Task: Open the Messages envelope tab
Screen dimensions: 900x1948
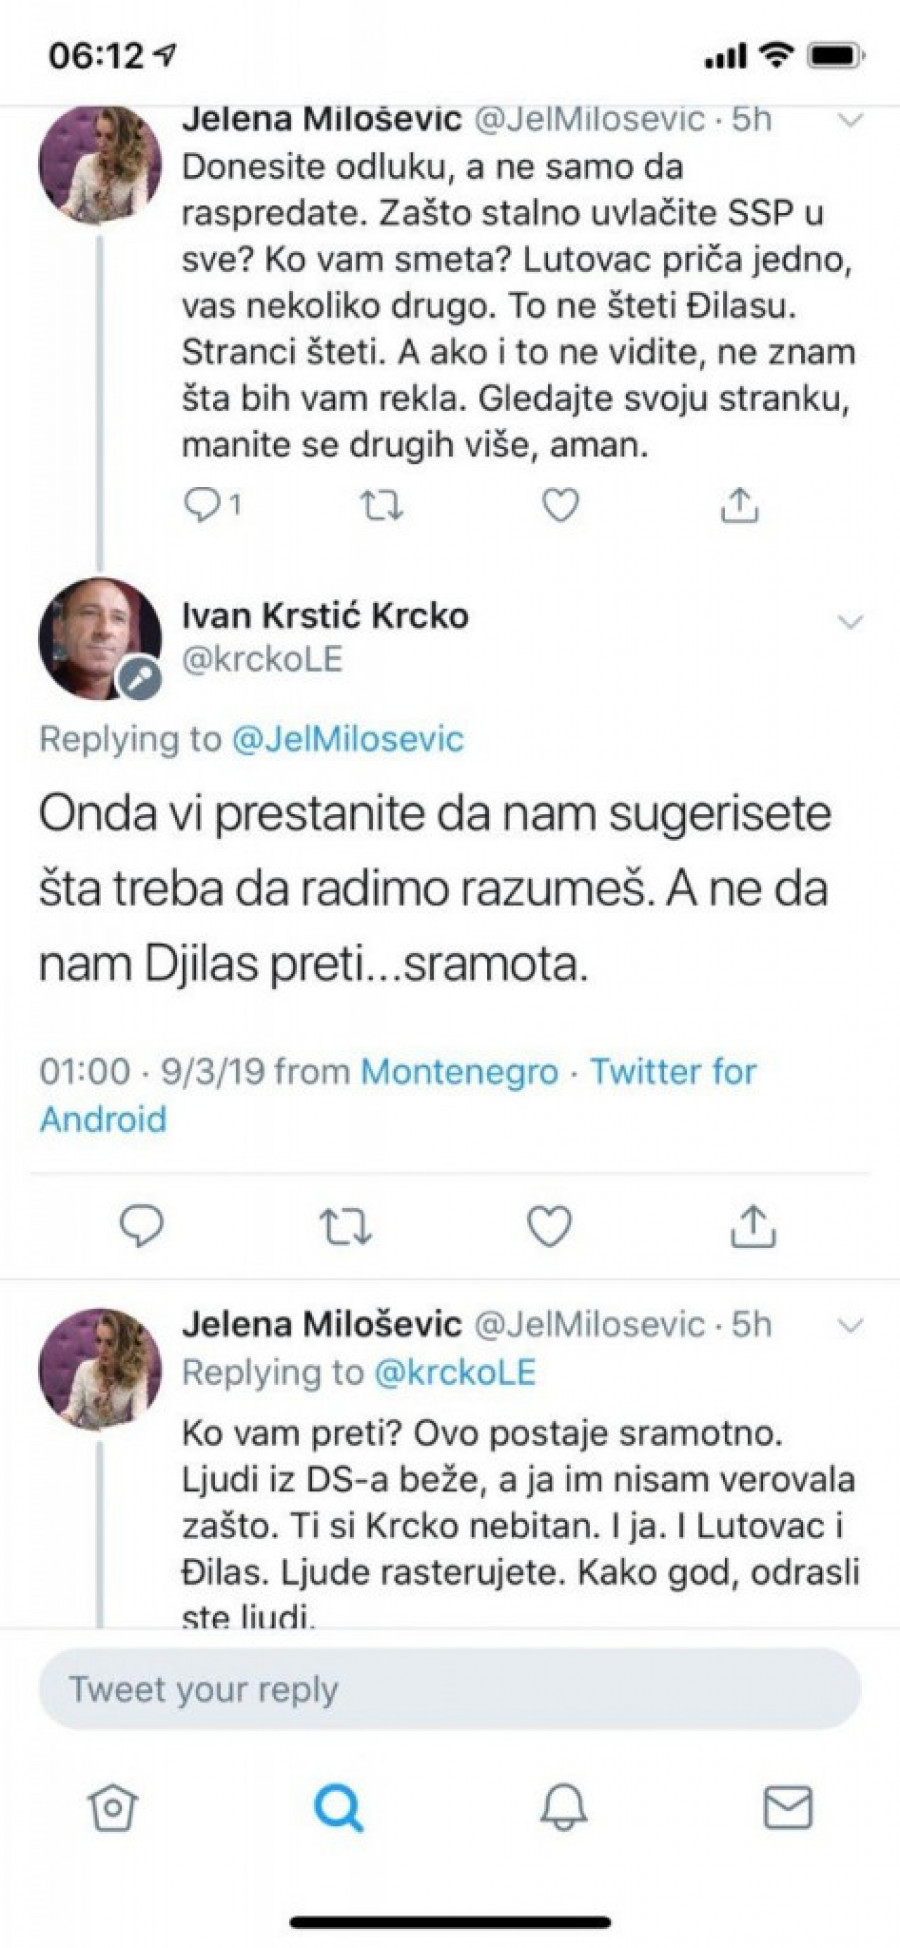Action: [788, 1807]
